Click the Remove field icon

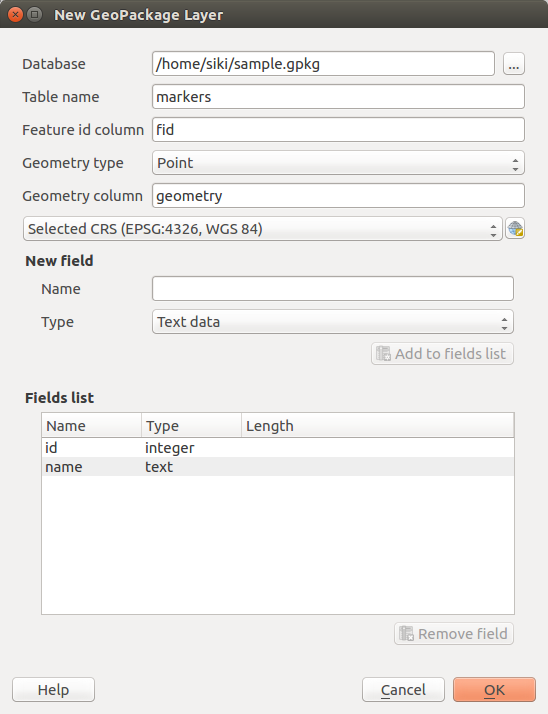coord(406,633)
